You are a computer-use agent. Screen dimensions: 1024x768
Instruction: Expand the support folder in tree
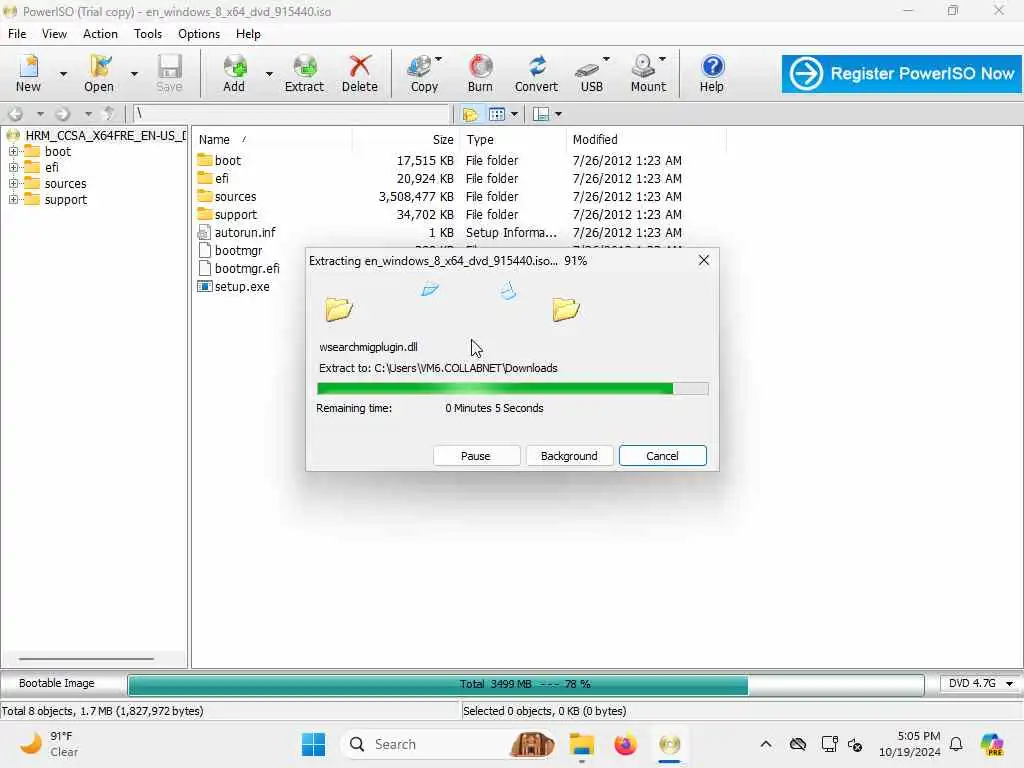pos(13,199)
